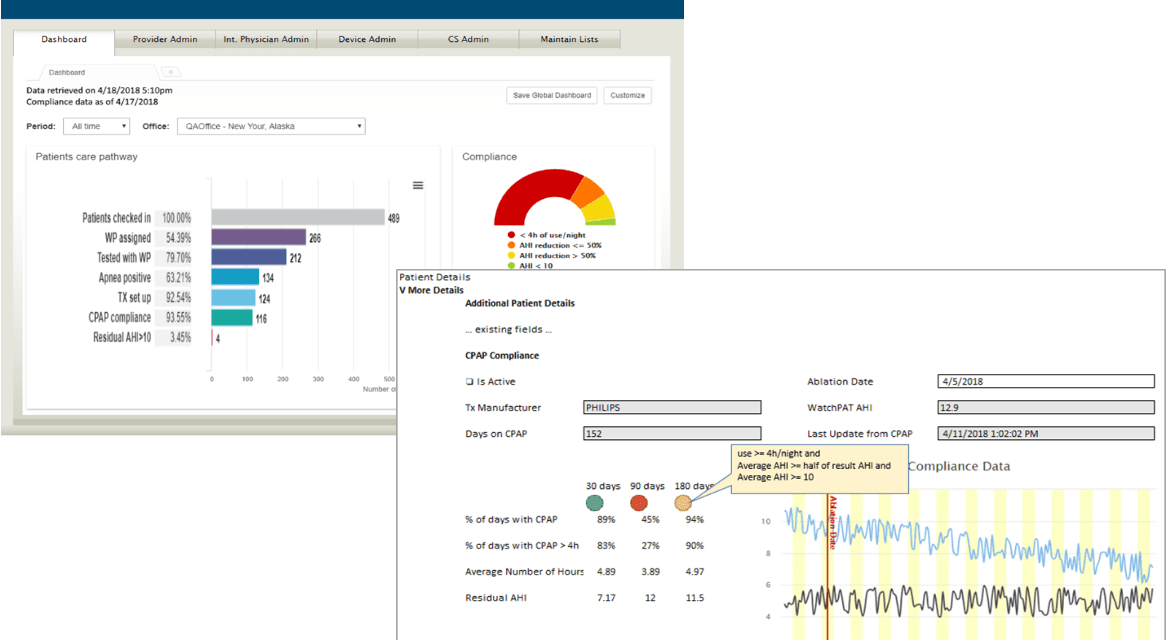
Task: Click orange 'AHI reduction <= 50%' legend dot
Action: [x=511, y=246]
